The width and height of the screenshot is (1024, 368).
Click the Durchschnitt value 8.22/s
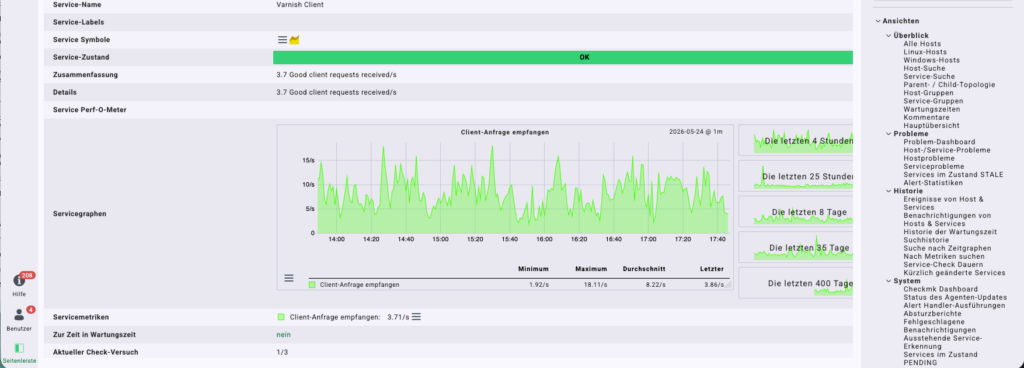click(x=655, y=285)
